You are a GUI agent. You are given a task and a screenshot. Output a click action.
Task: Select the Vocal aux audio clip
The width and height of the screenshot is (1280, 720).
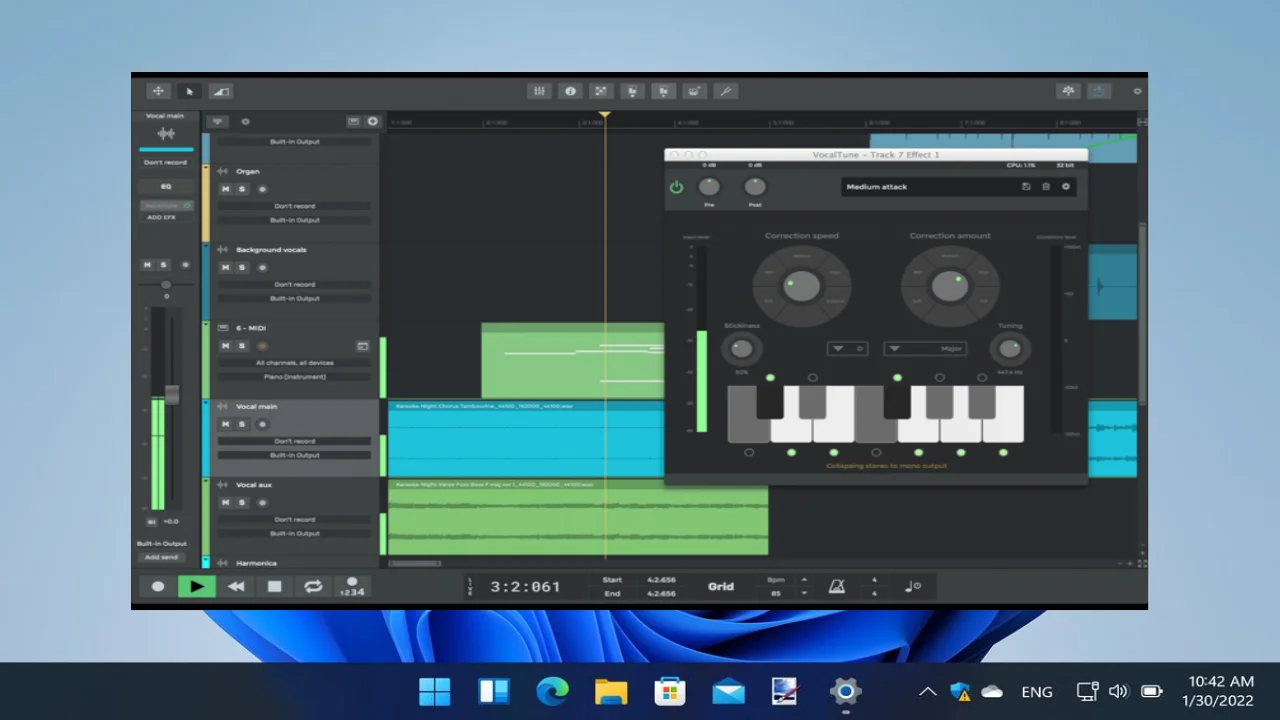[578, 517]
